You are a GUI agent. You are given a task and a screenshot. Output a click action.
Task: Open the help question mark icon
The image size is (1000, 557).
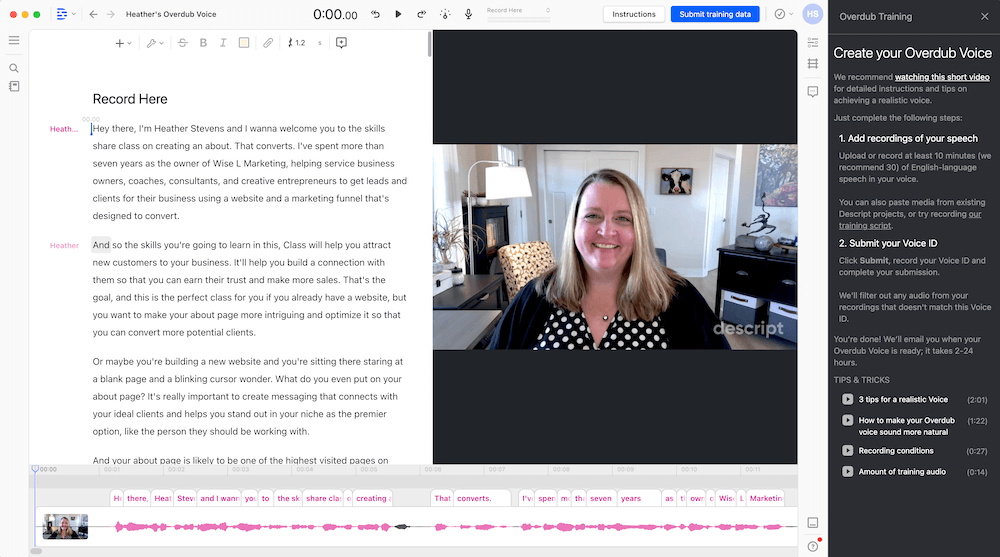tap(812, 546)
